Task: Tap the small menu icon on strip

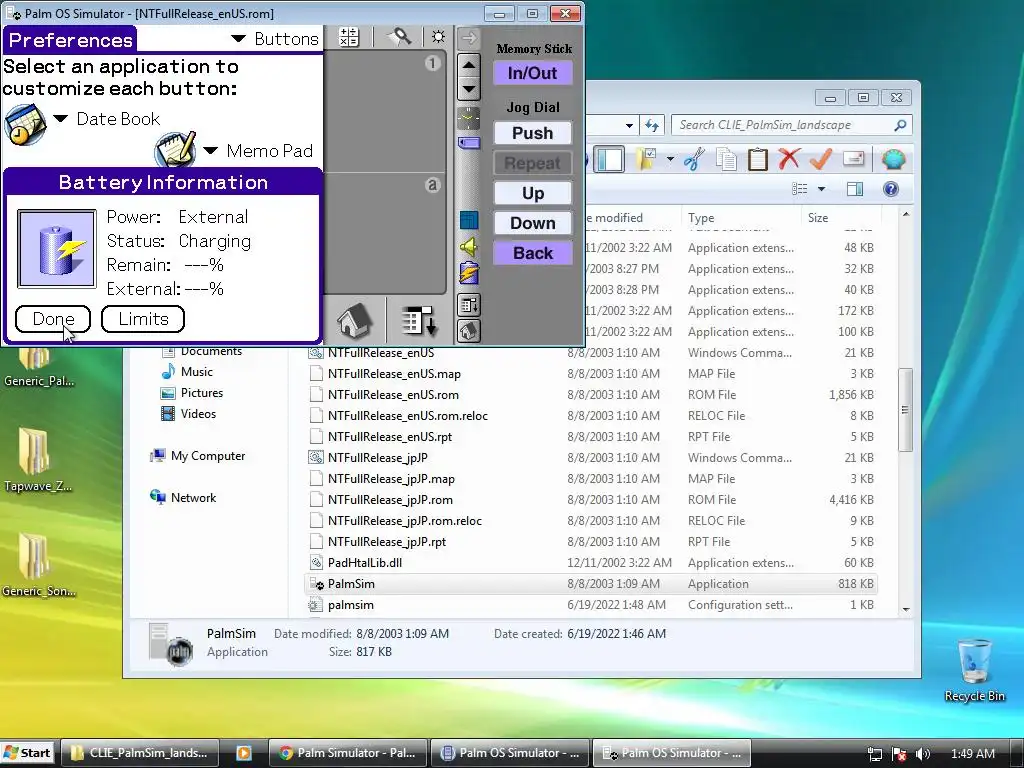Action: coord(469,304)
